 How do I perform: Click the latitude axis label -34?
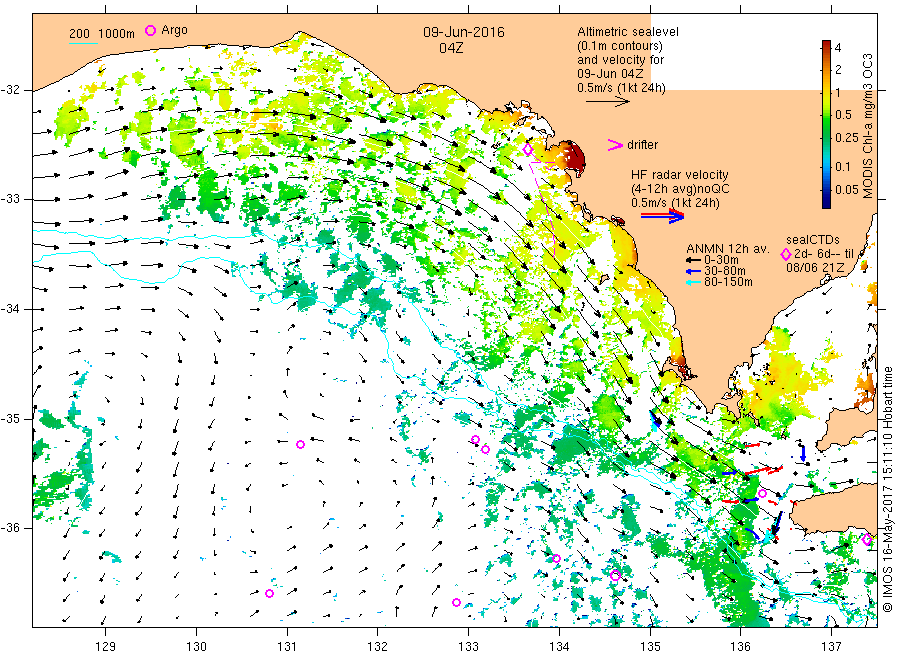[10, 309]
